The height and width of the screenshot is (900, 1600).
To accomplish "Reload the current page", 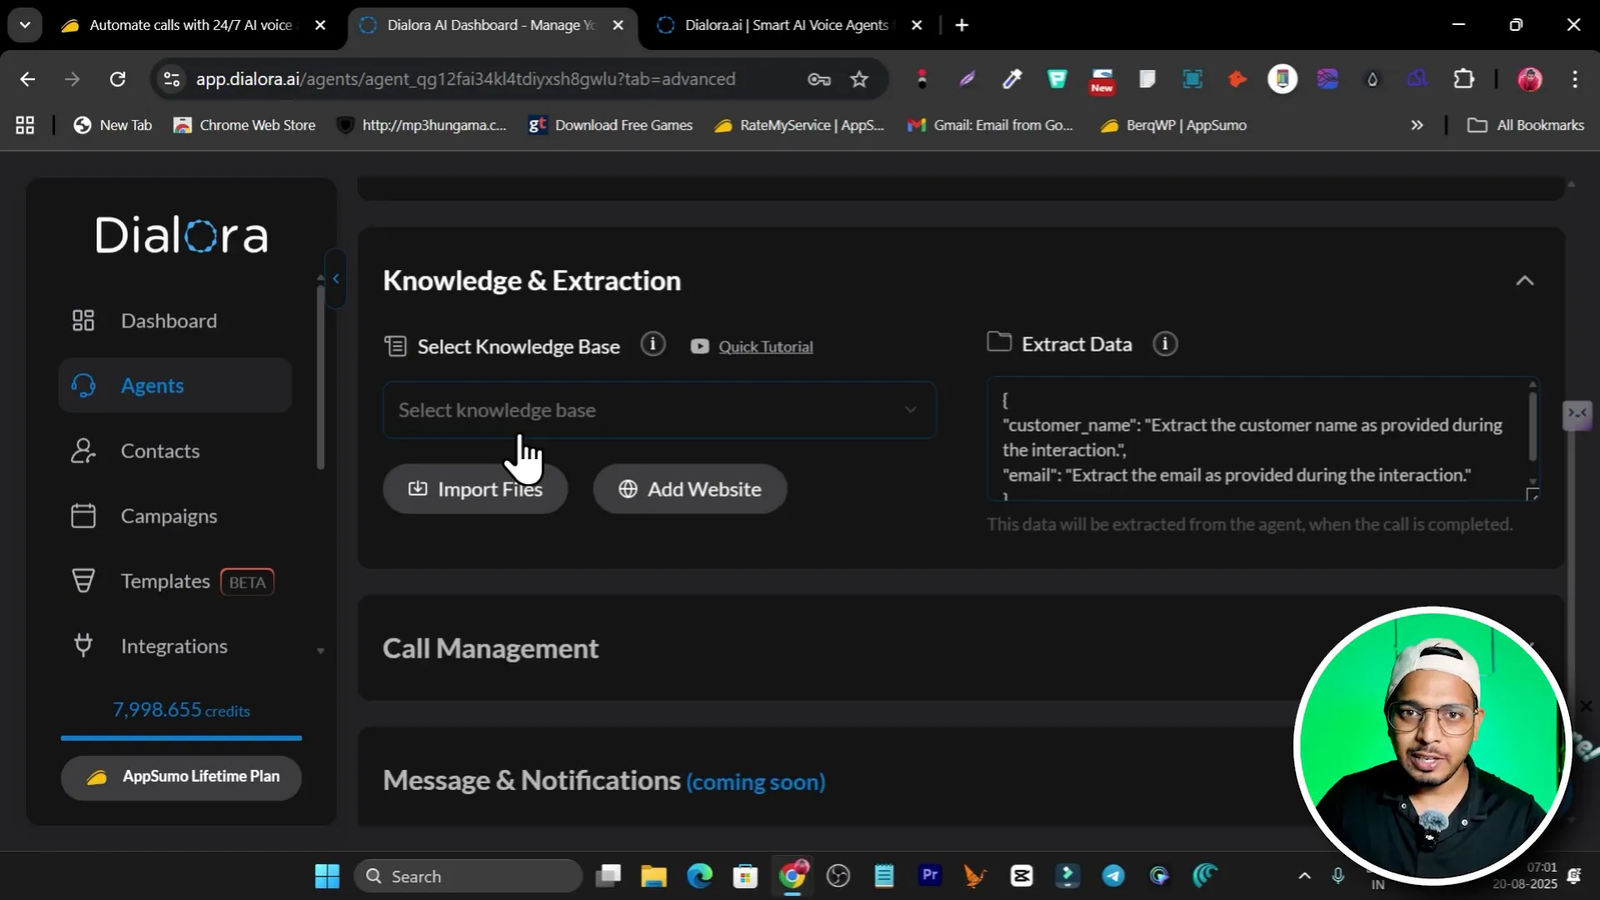I will (x=118, y=79).
